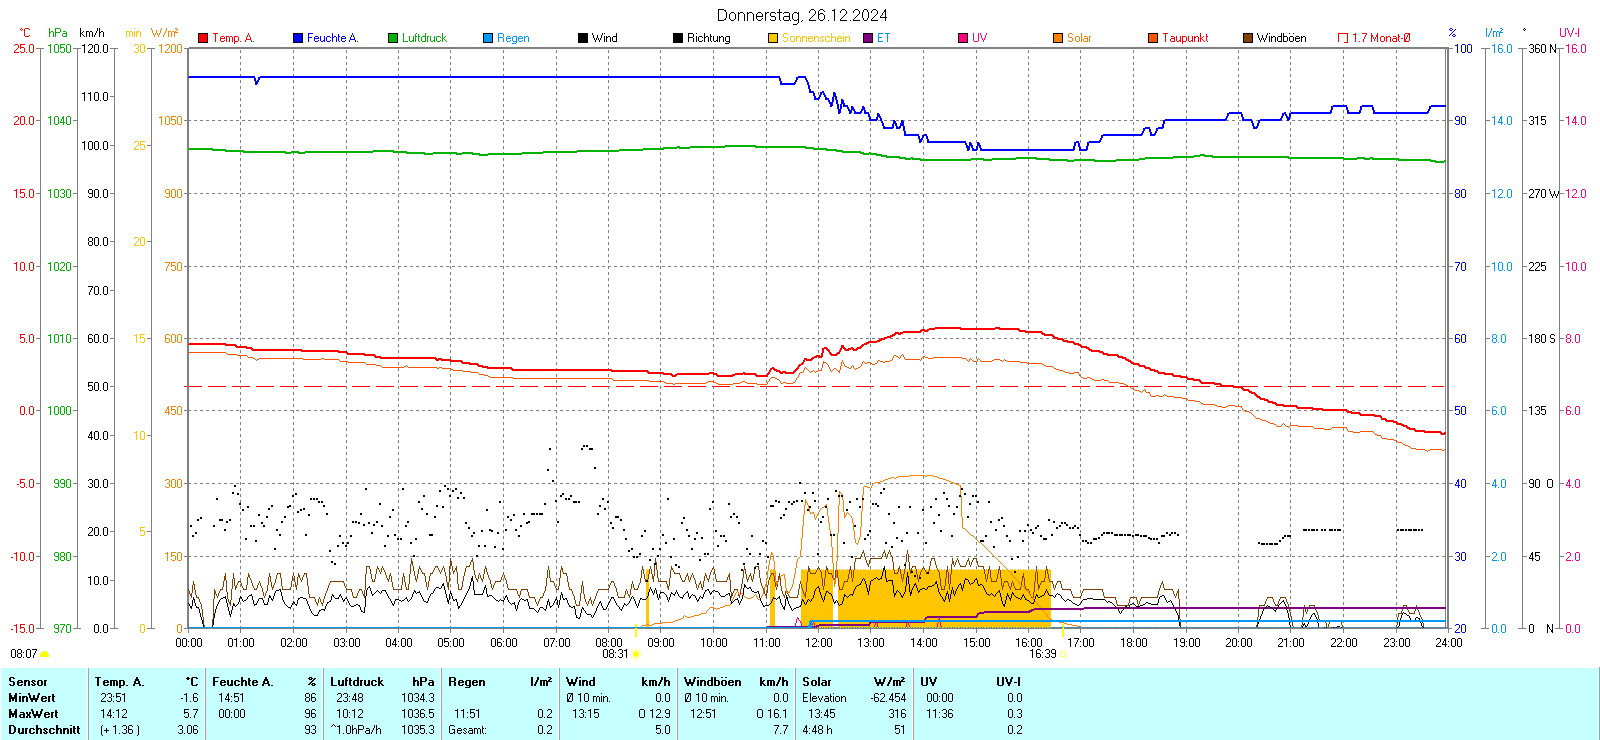
Task: Click the 12:00 label on time axis
Action: click(818, 643)
